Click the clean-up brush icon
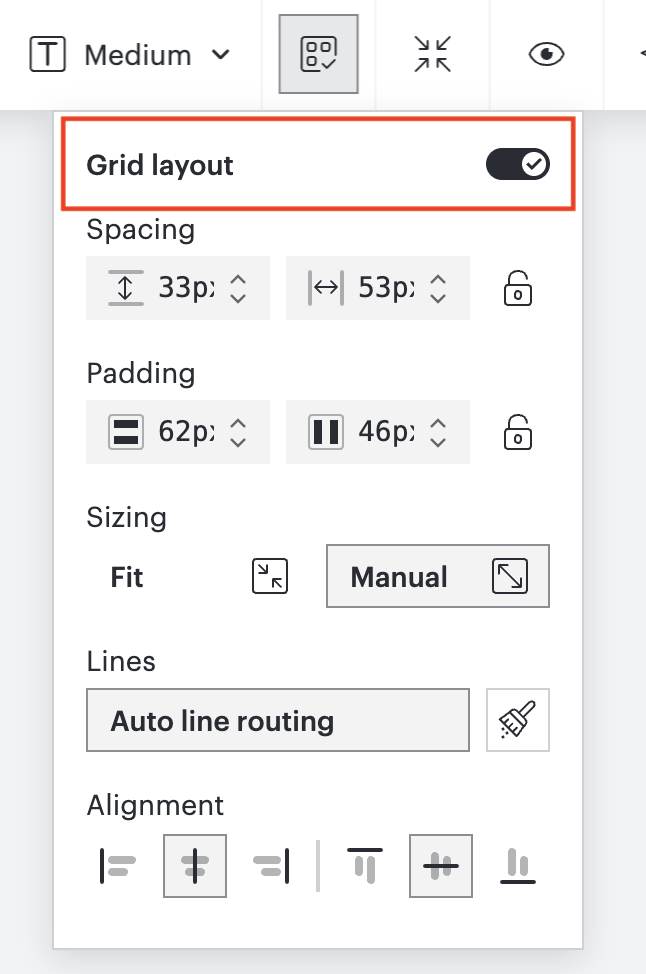This screenshot has width=646, height=974. 518,721
